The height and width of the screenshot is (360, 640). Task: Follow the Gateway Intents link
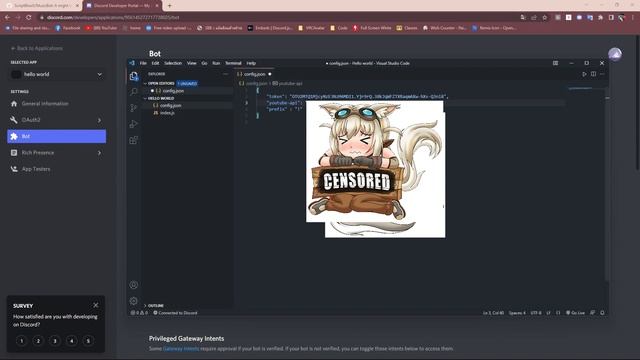point(181,349)
